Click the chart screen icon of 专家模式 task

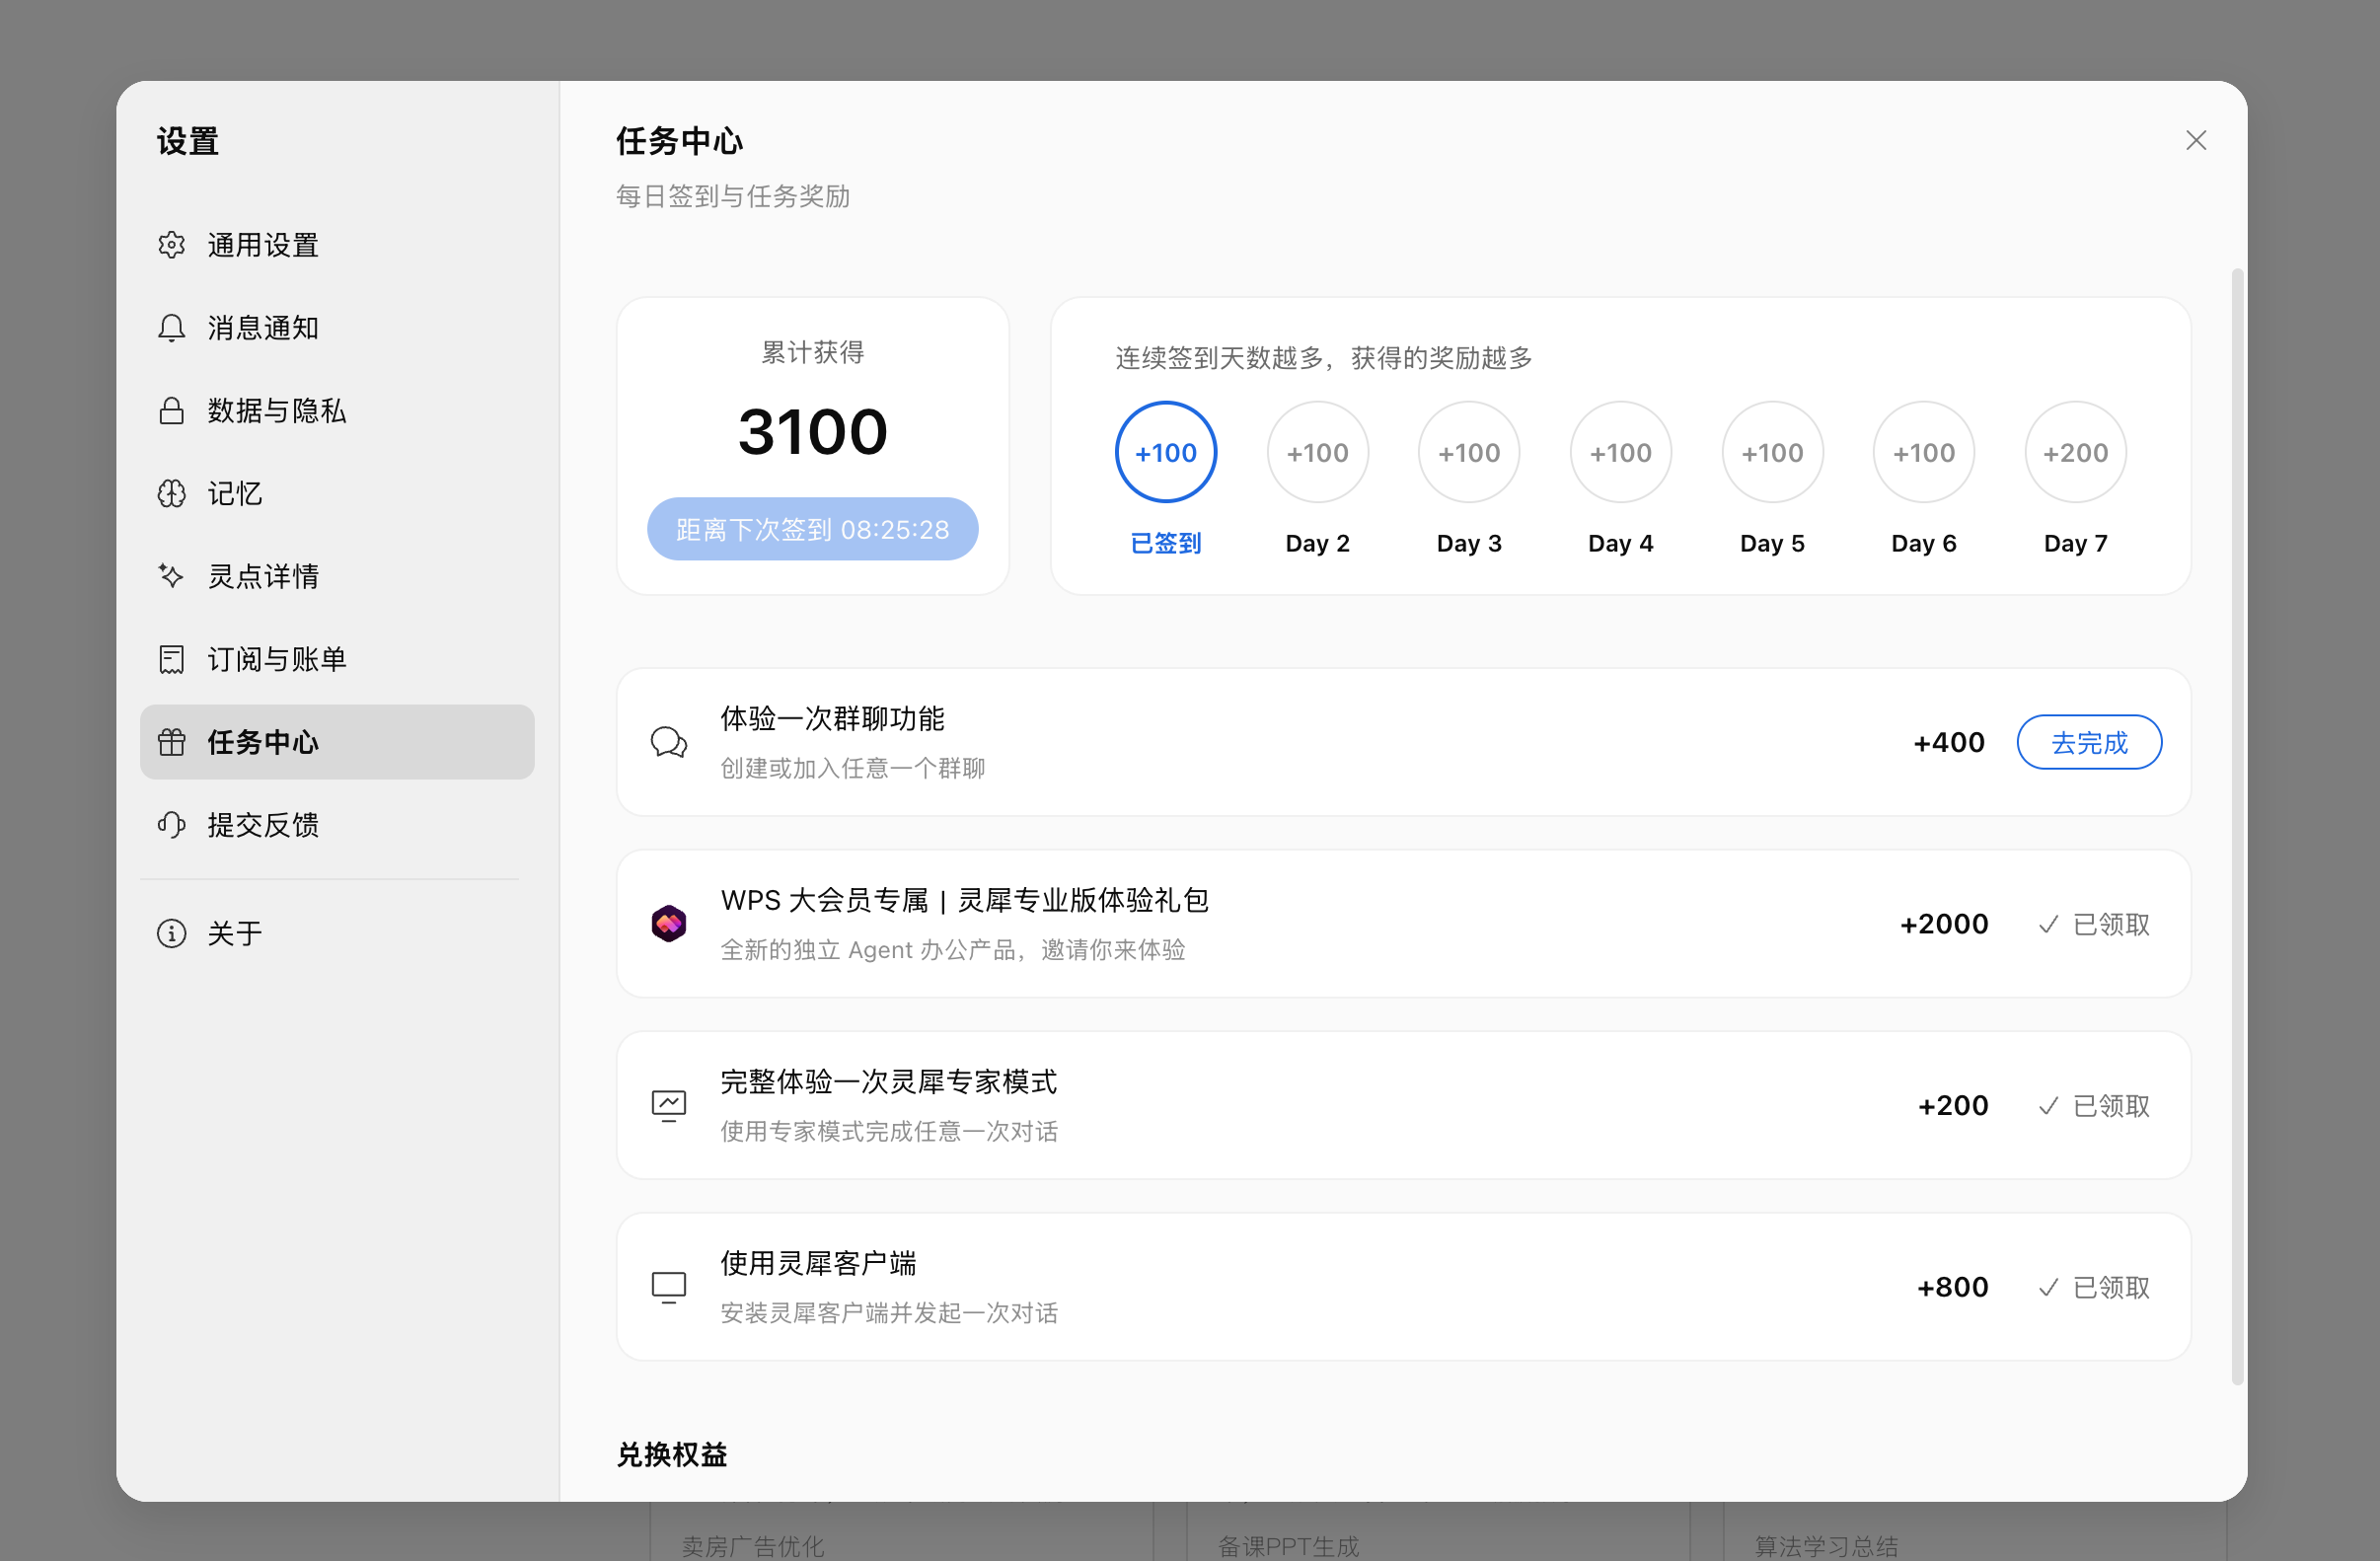pos(669,1106)
